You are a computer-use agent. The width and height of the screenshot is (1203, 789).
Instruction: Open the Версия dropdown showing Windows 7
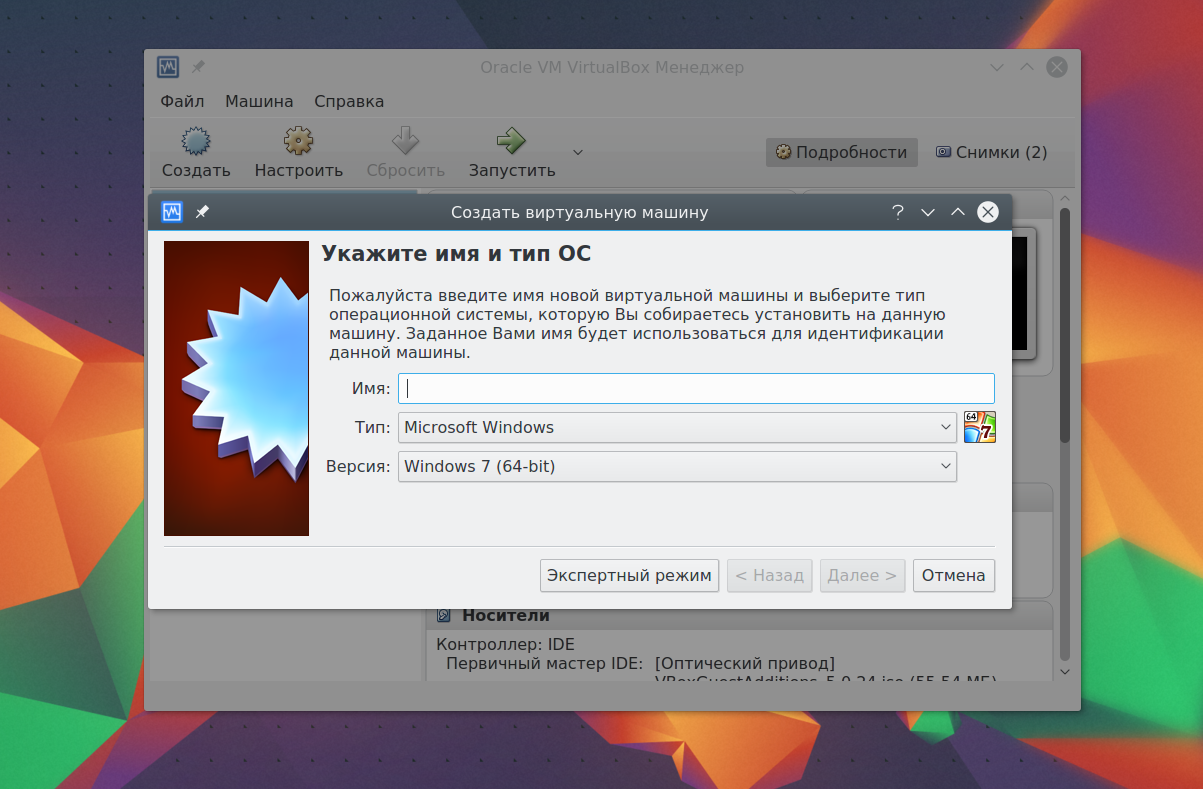tap(677, 466)
